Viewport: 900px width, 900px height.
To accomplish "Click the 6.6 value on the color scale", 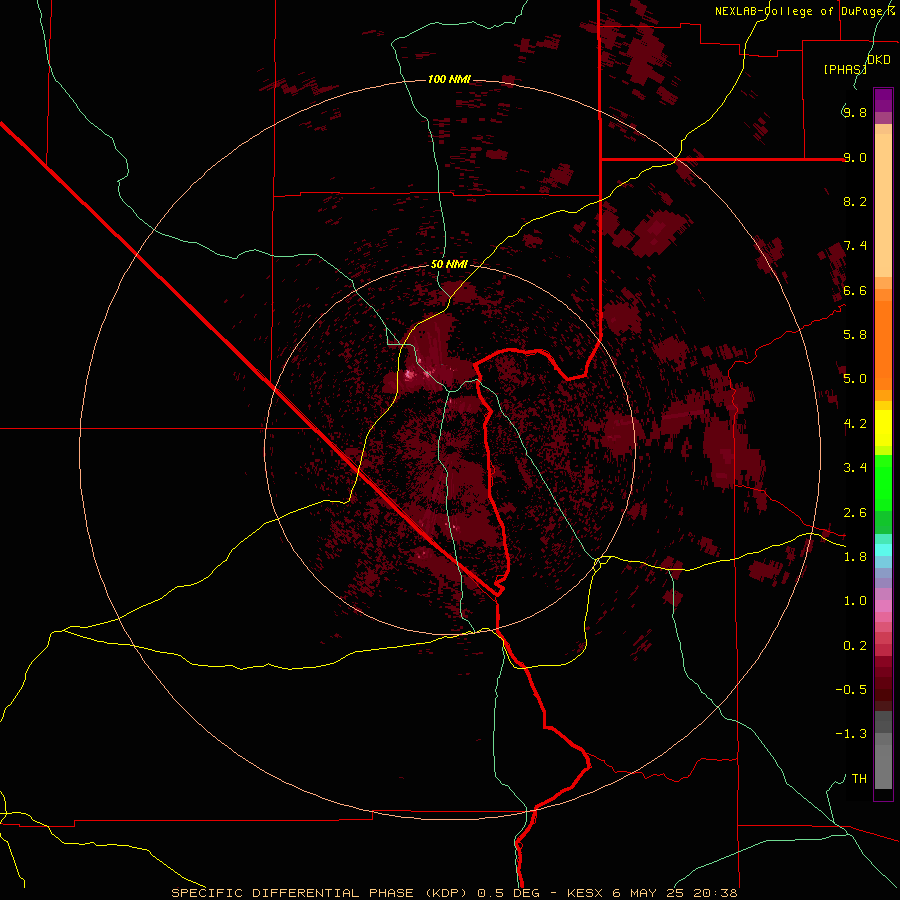I will tap(855, 290).
